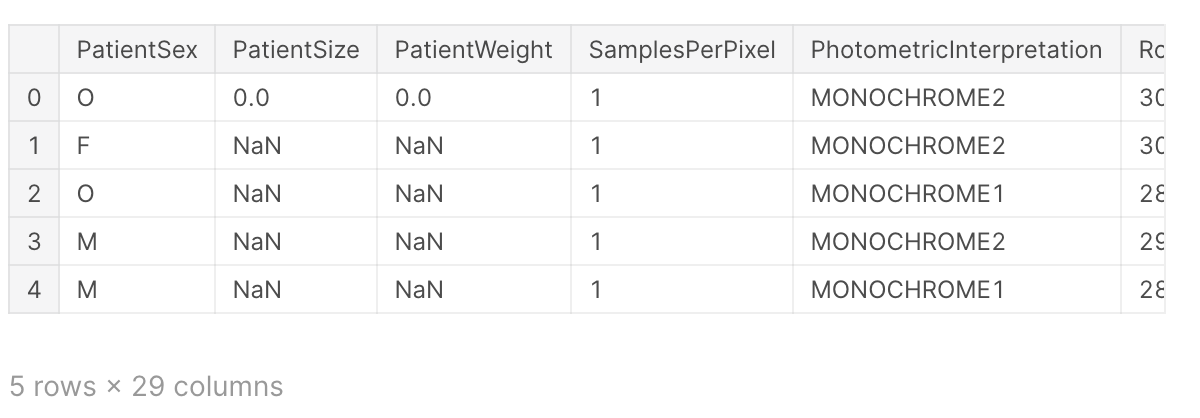1200x418 pixels.
Task: Click the SamplesPerPixel column header
Action: 682,50
